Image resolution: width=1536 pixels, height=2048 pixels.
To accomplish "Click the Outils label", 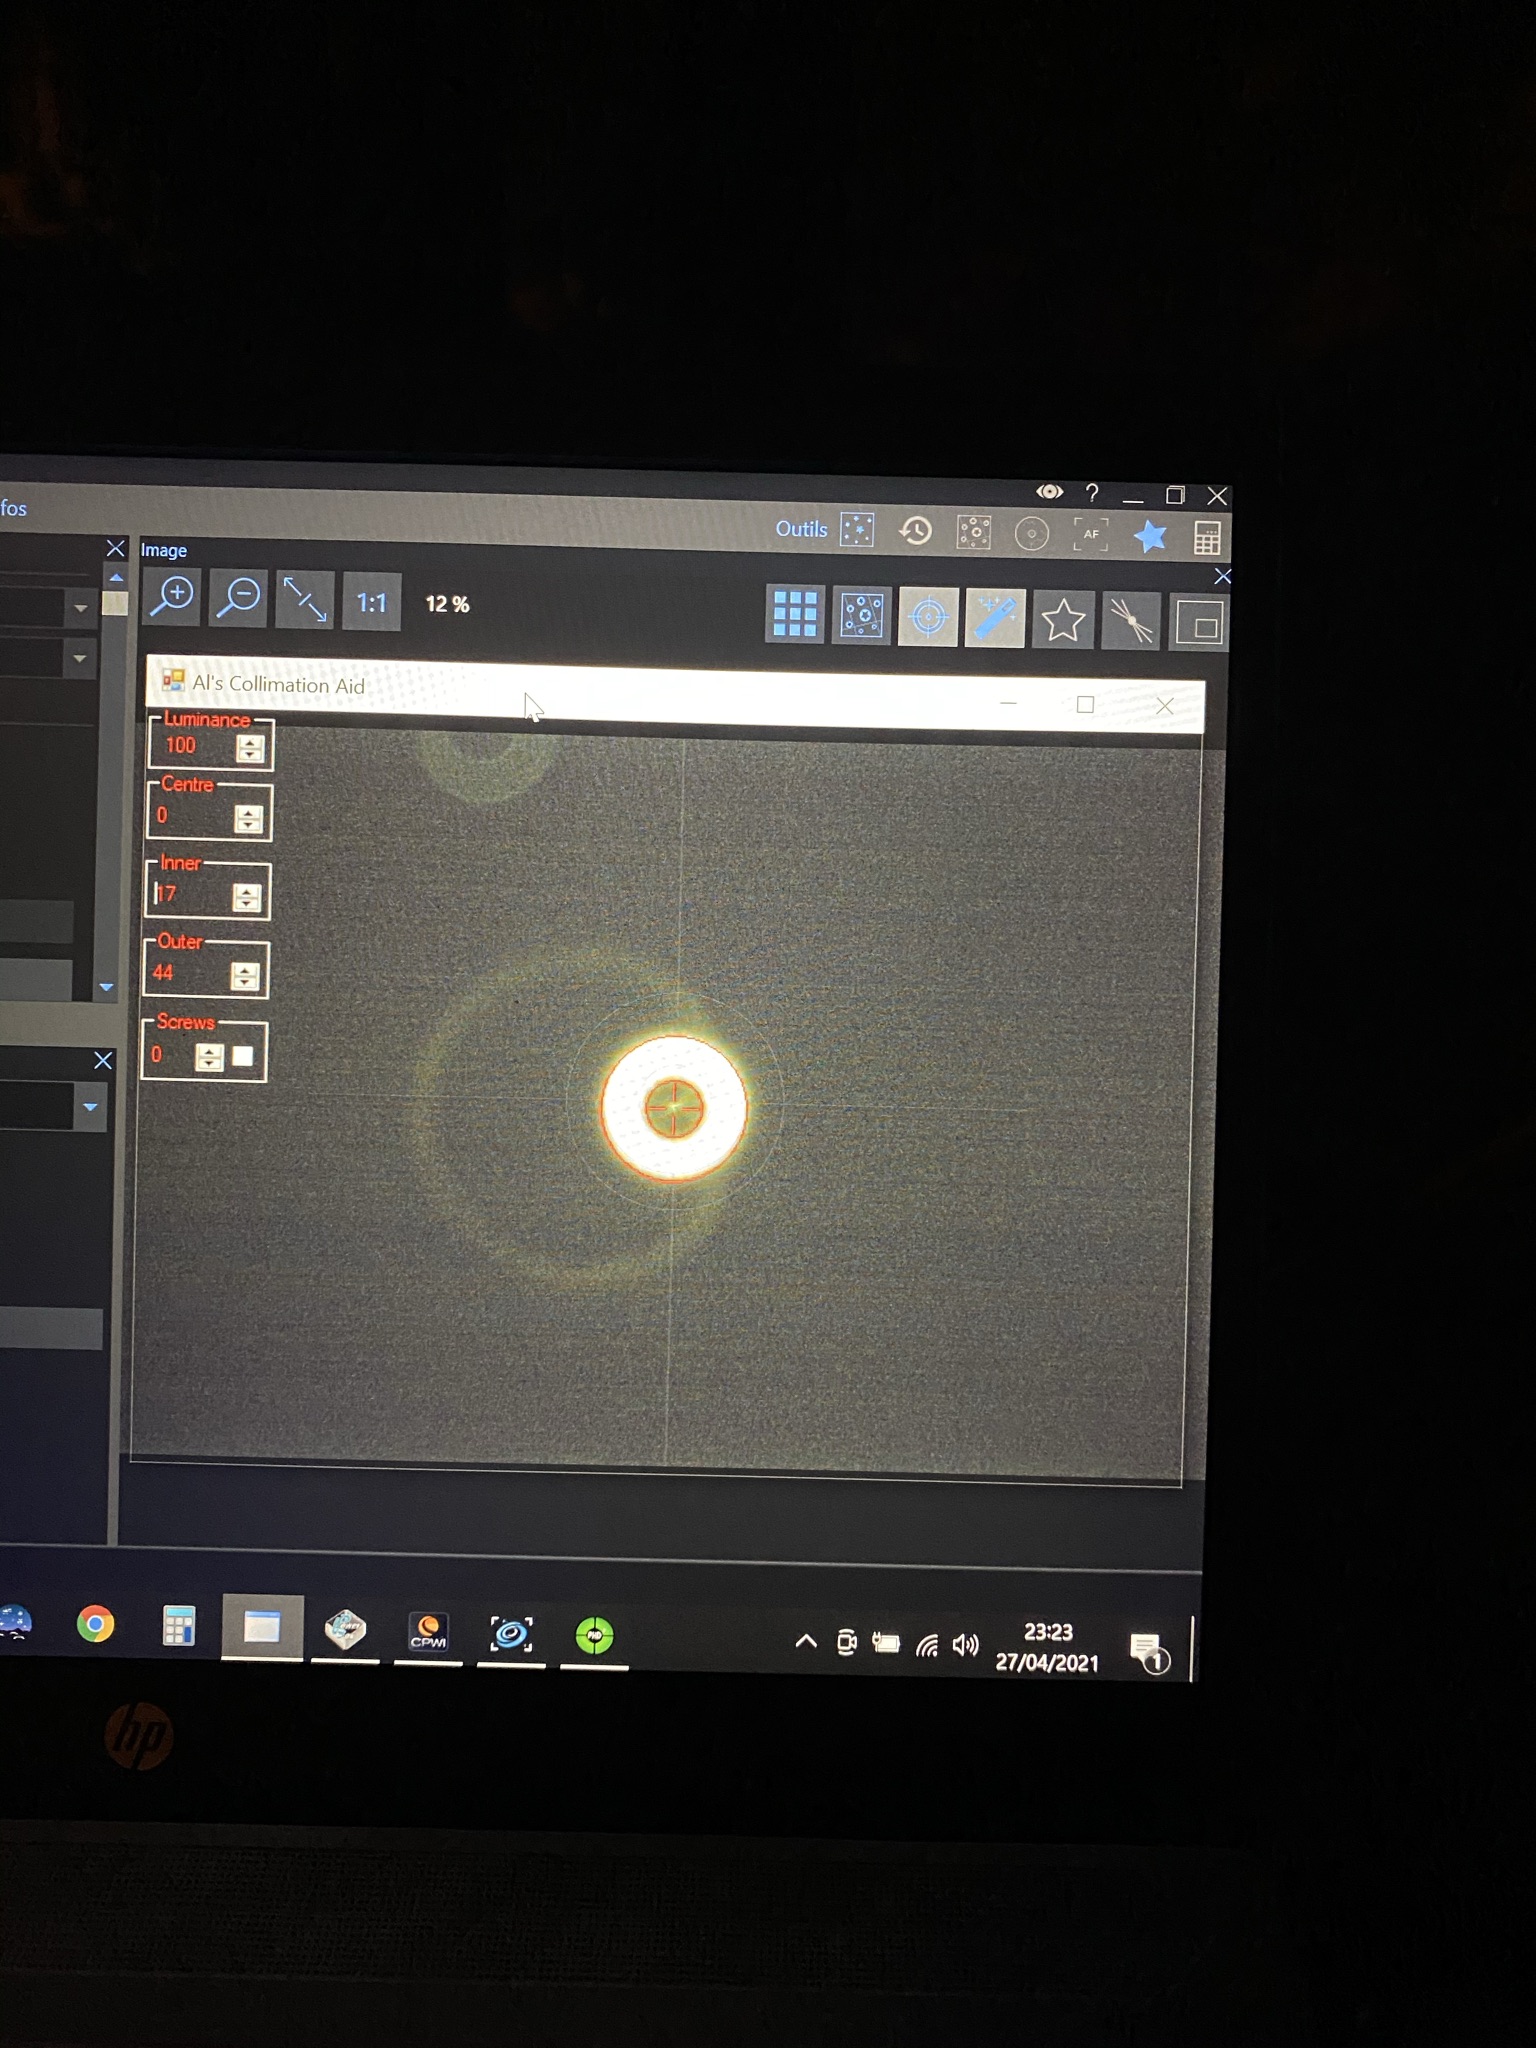I will [x=801, y=529].
